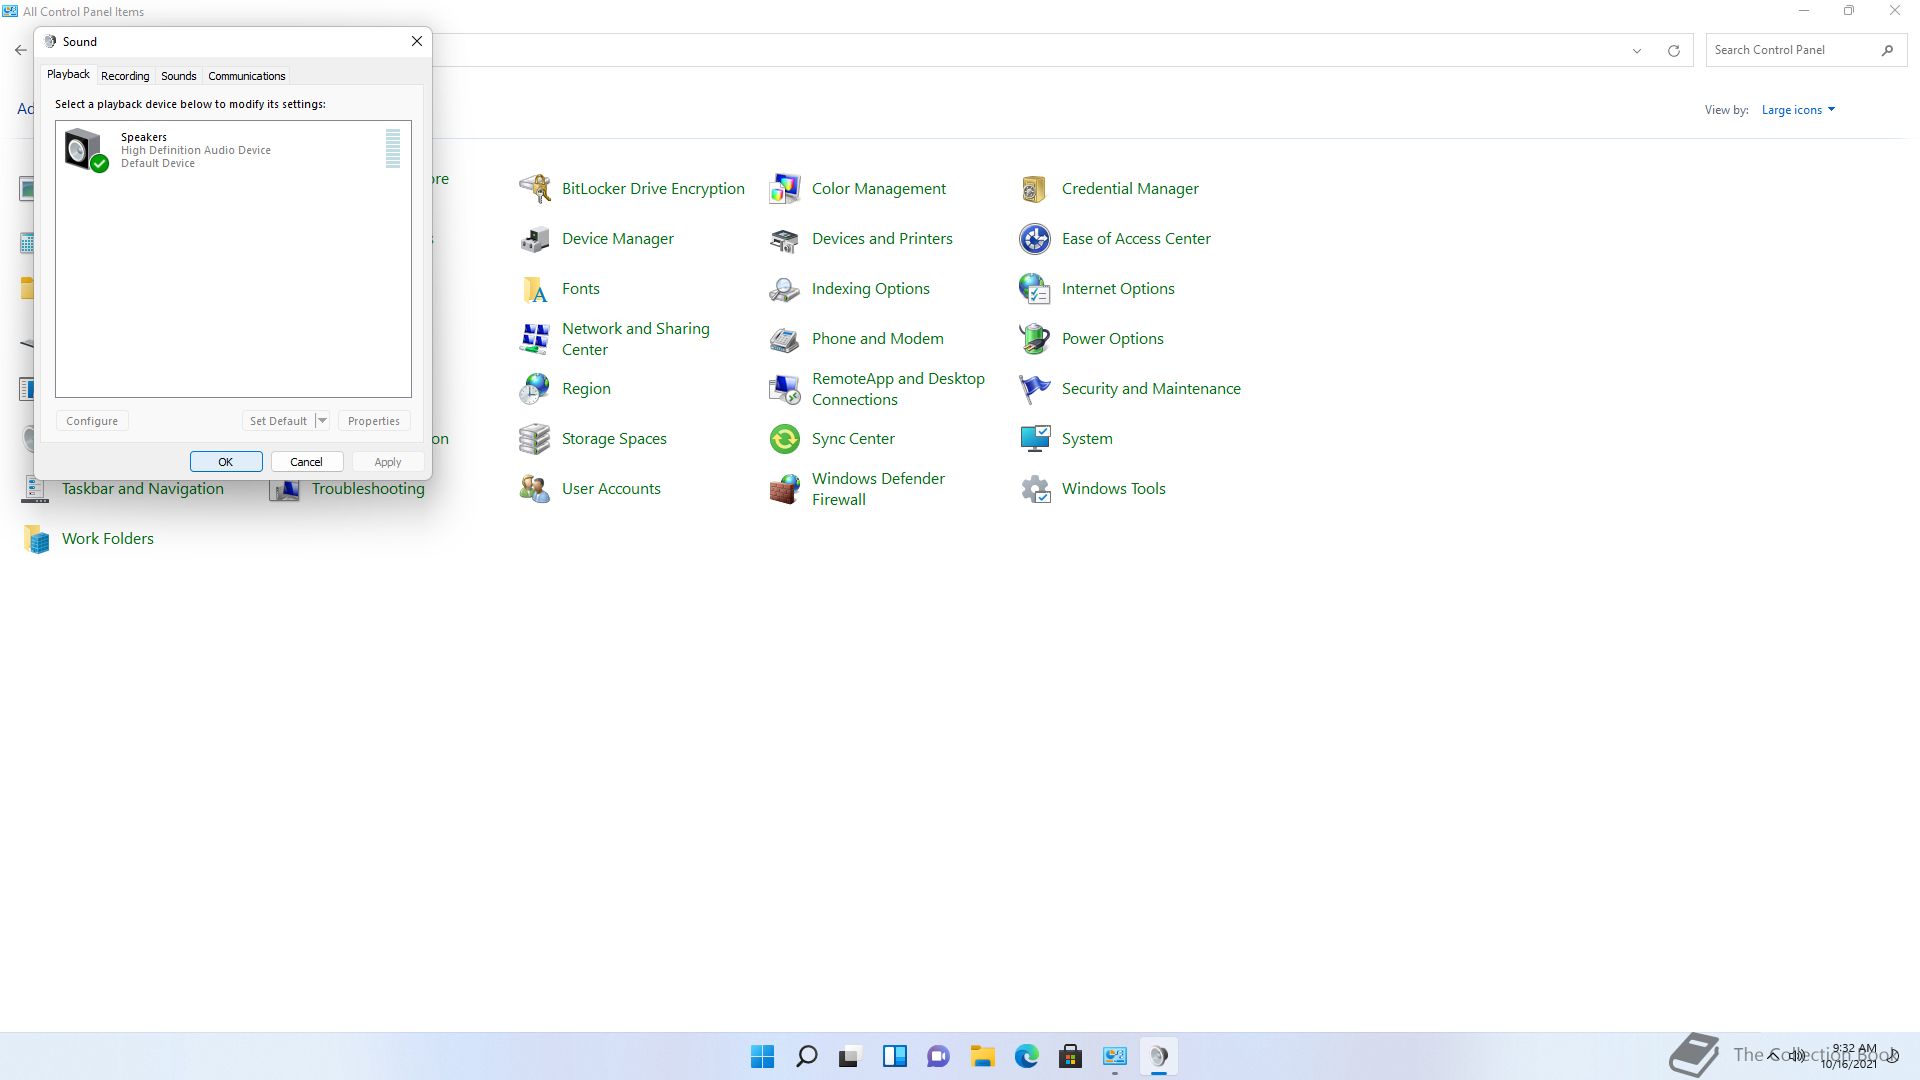Close the Sound dialog window
The image size is (1920, 1080).
point(417,41)
